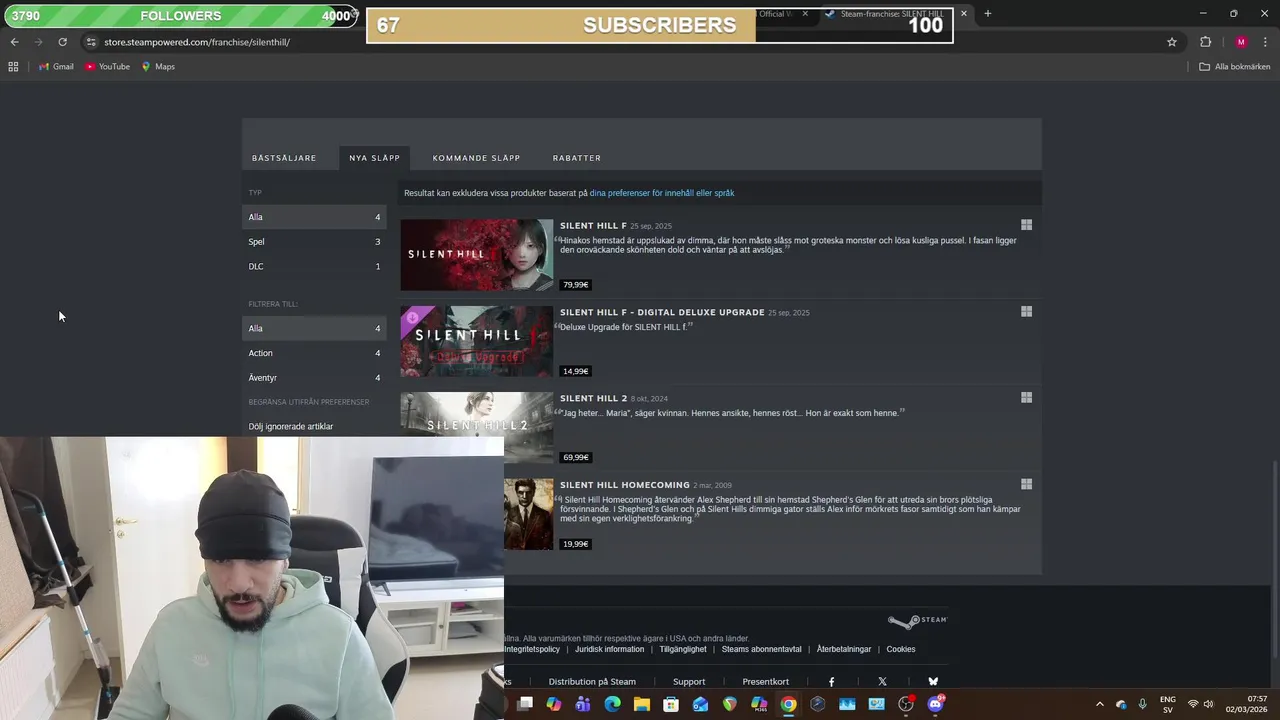Open Tillgänglighet footer link
Screen dimensions: 1280x720
click(683, 649)
